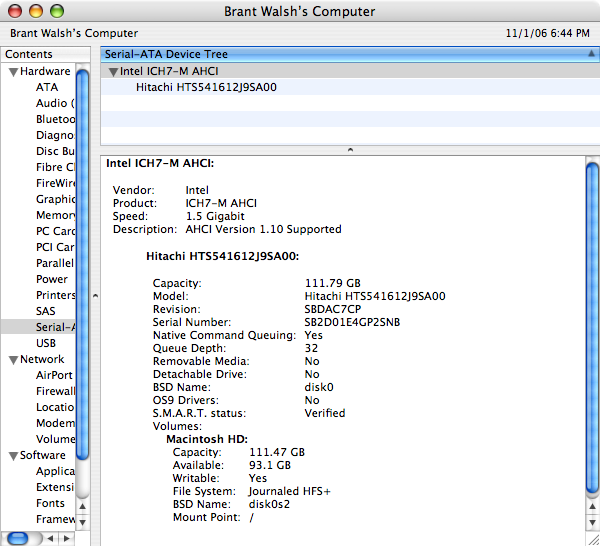Collapse the Hardware section triangle
This screenshot has width=600, height=546.
13,72
